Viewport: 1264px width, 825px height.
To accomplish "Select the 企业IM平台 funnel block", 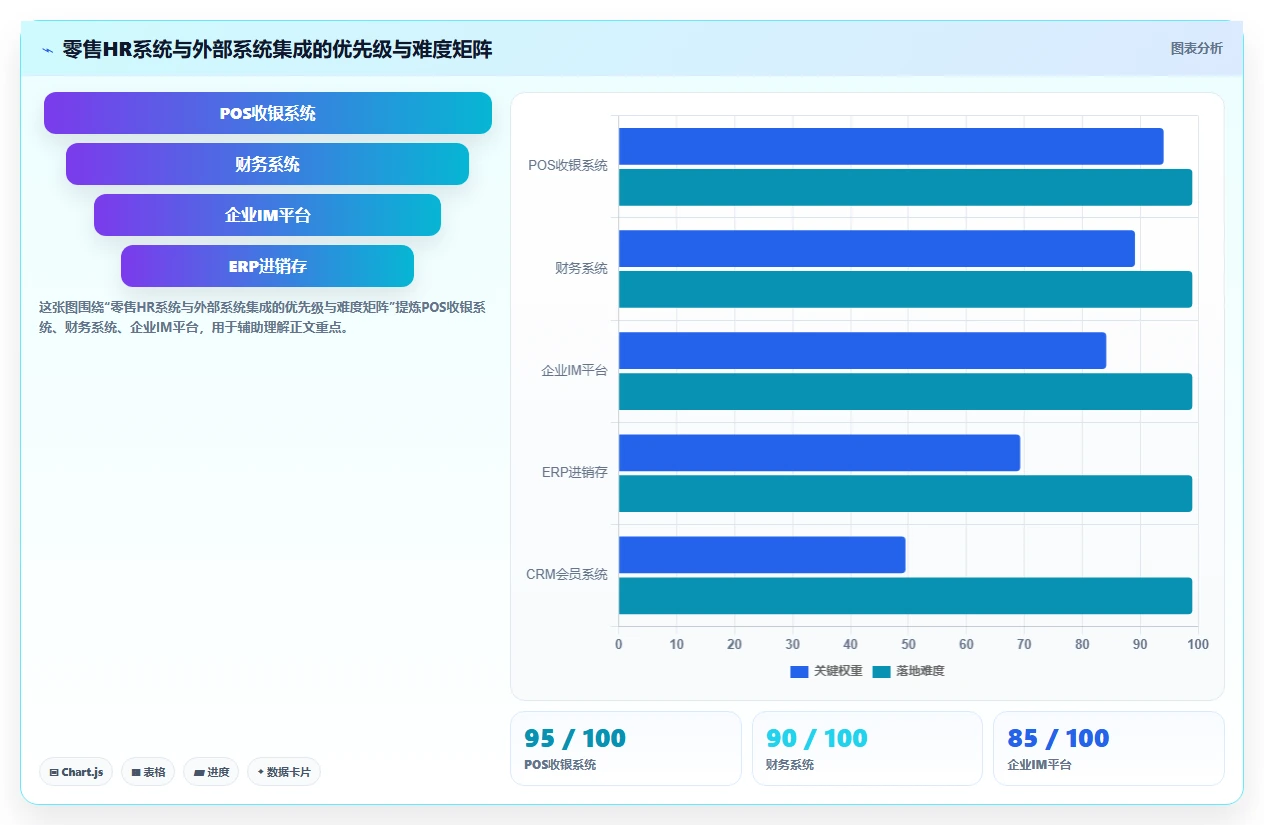I will [x=267, y=215].
